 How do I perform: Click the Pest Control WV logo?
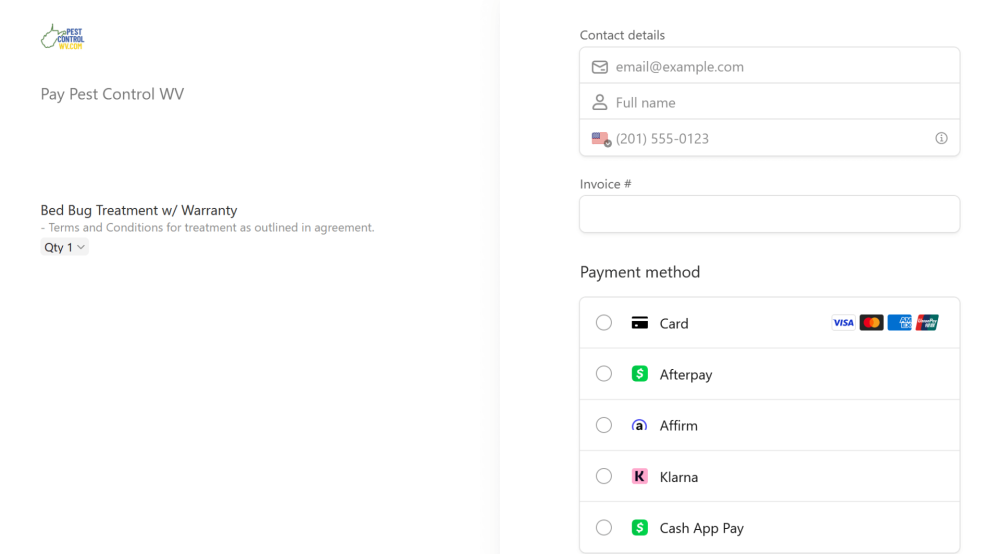(62, 37)
